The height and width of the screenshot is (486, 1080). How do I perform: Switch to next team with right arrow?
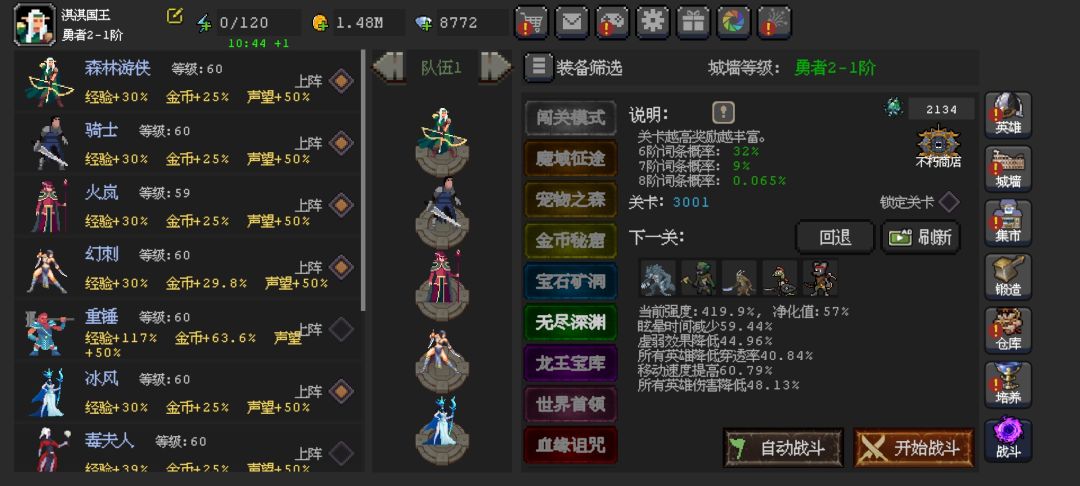coord(496,67)
